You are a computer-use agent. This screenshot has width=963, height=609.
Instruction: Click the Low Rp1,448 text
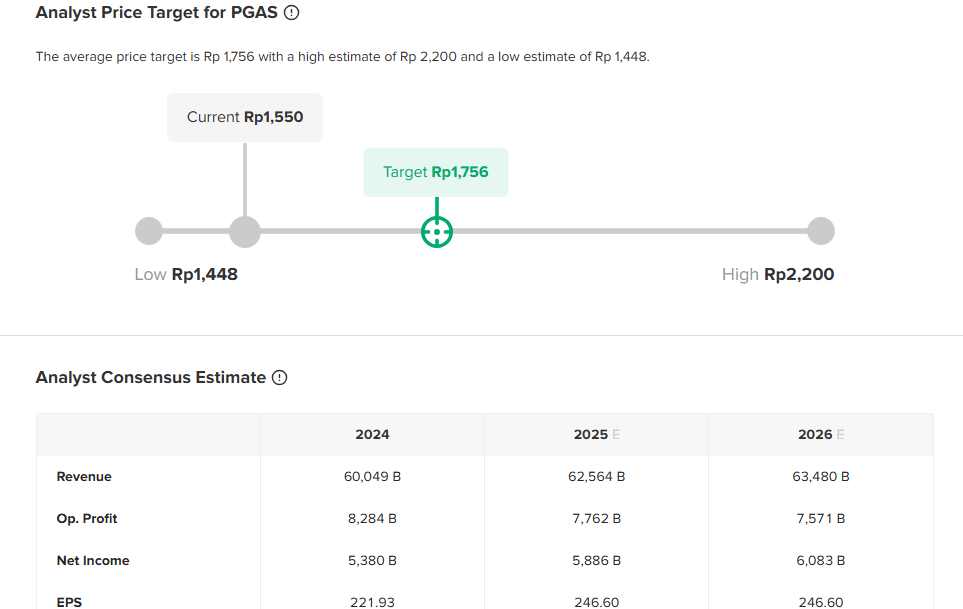click(186, 274)
